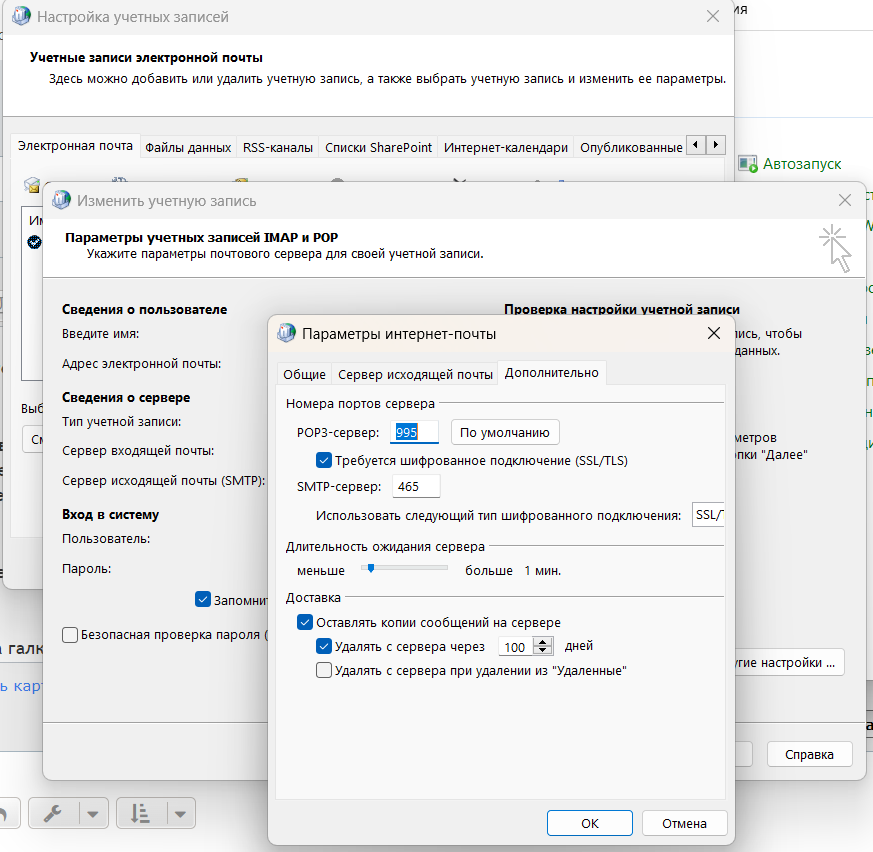Viewport: 873px width, 852px height.
Task: Open the Электронная почта tab
Action: 75,146
